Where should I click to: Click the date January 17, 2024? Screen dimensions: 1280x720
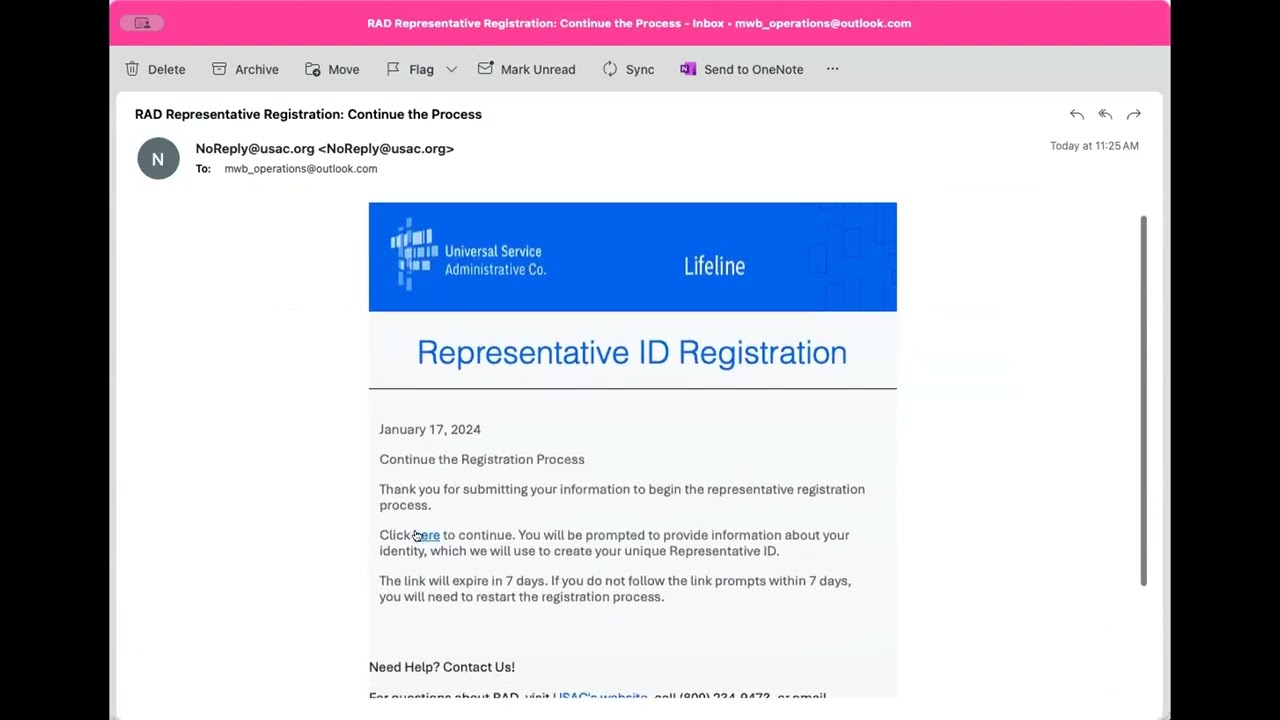[x=430, y=429]
